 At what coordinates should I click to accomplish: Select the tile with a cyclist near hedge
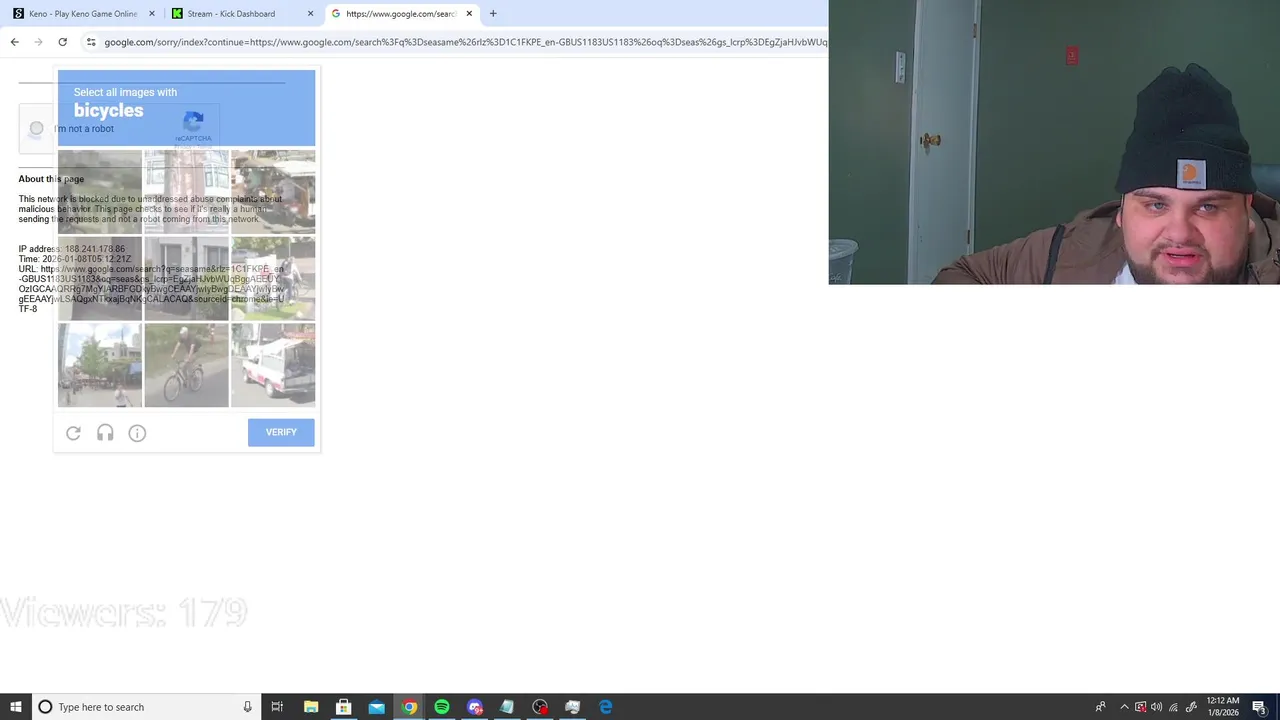[x=273, y=278]
